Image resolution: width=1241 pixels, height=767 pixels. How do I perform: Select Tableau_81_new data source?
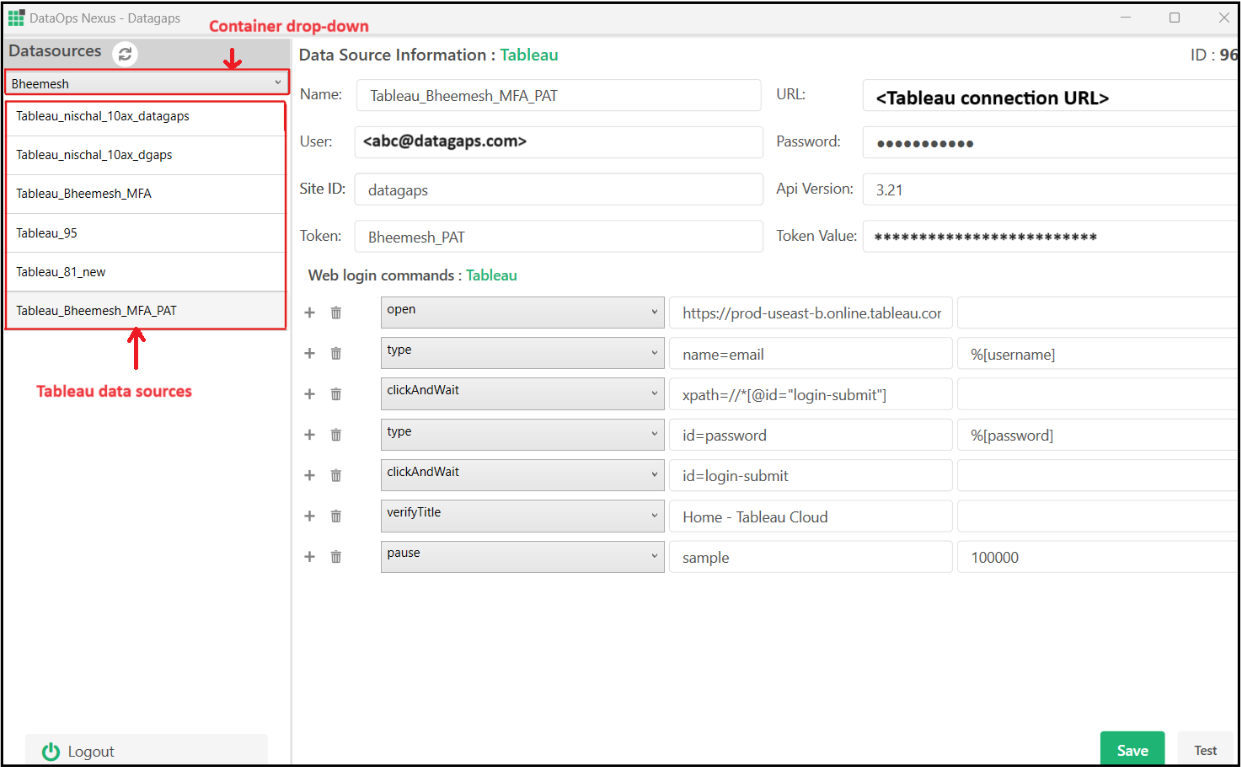click(145, 272)
